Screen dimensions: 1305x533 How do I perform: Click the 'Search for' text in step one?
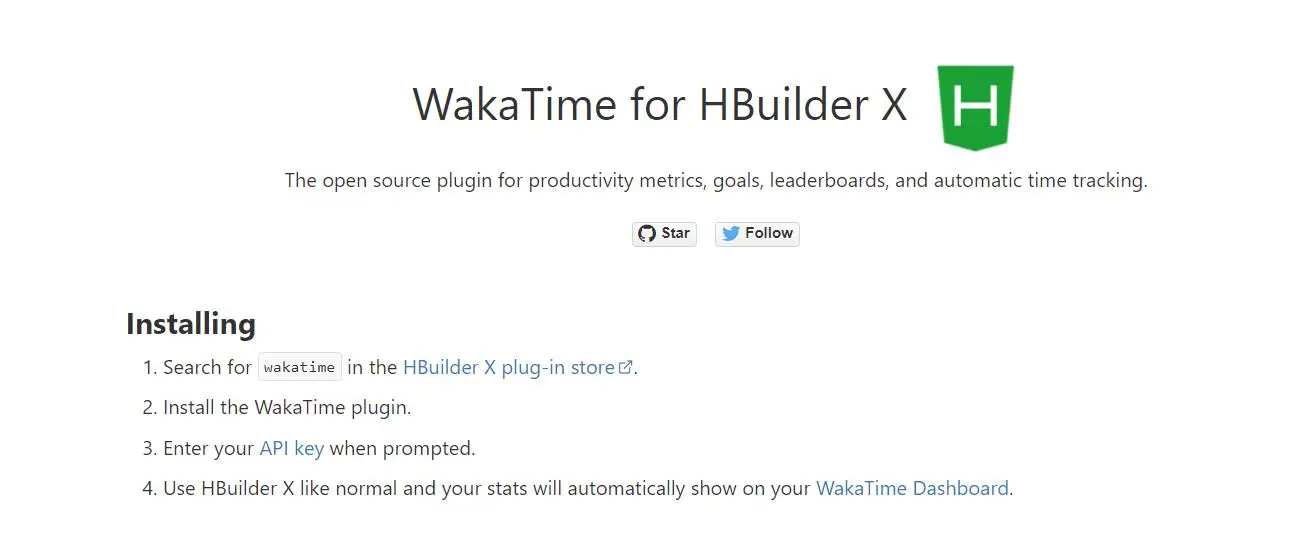click(207, 367)
